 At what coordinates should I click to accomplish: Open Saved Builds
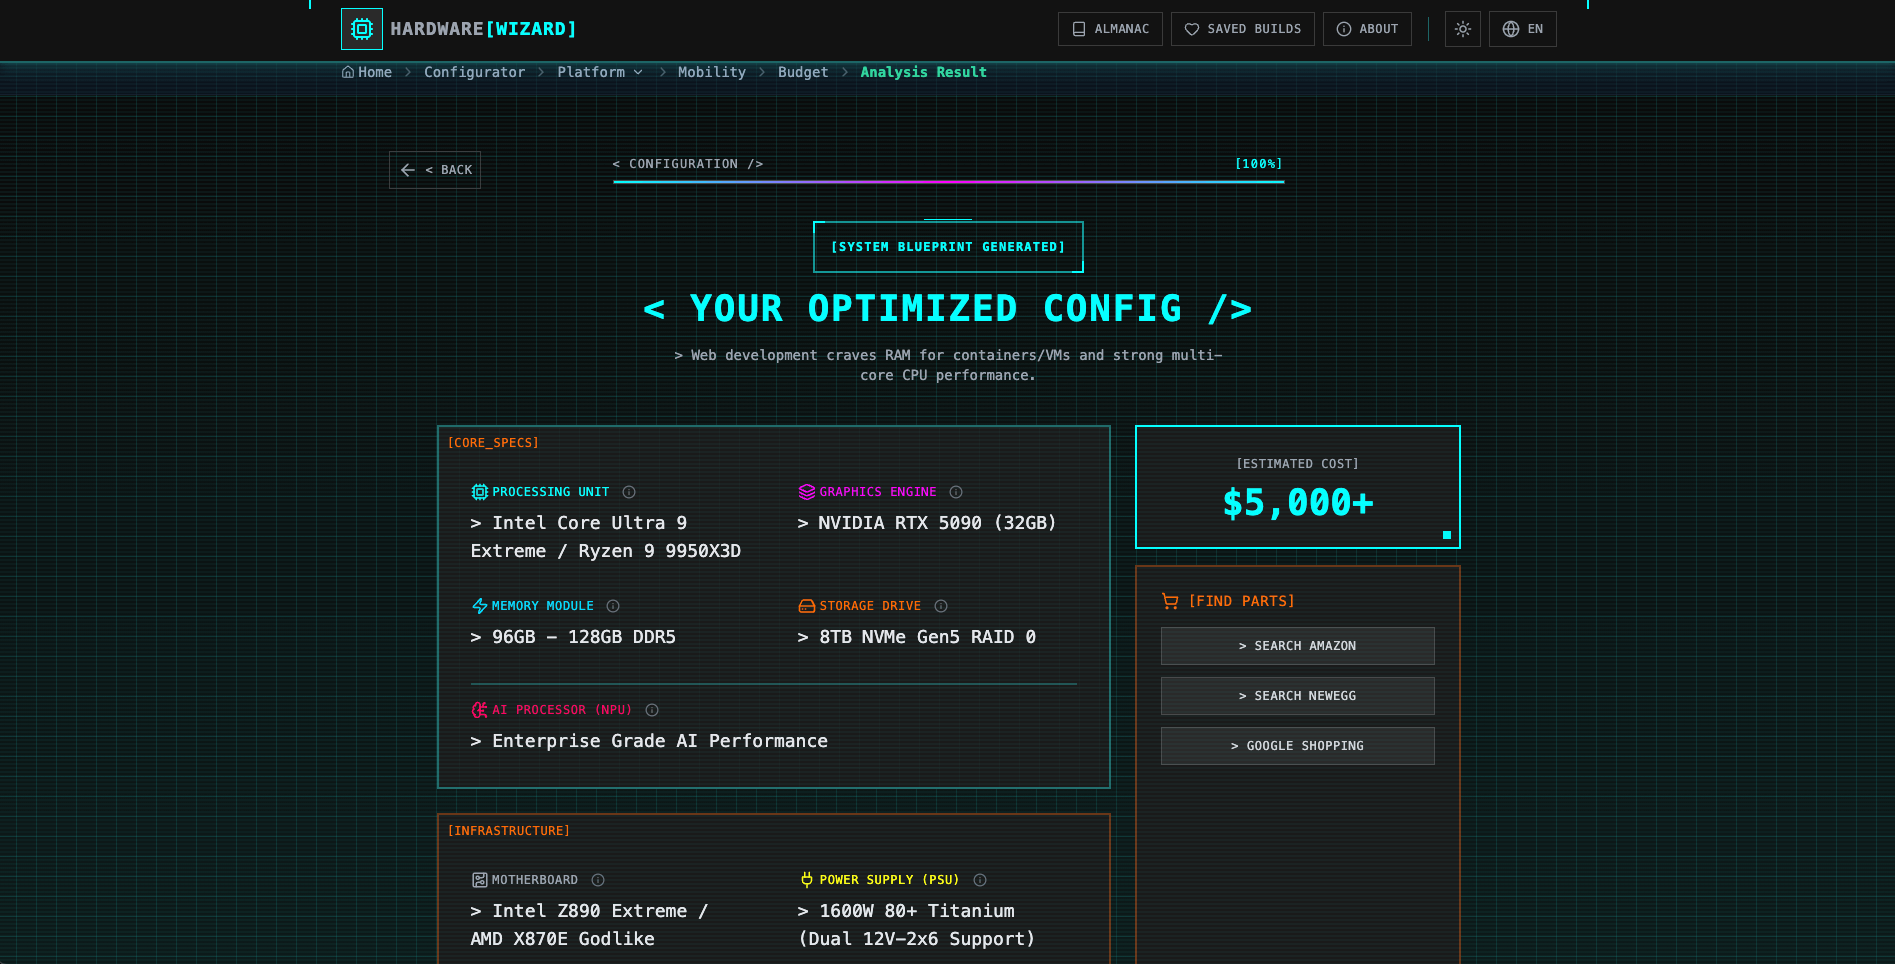1242,29
